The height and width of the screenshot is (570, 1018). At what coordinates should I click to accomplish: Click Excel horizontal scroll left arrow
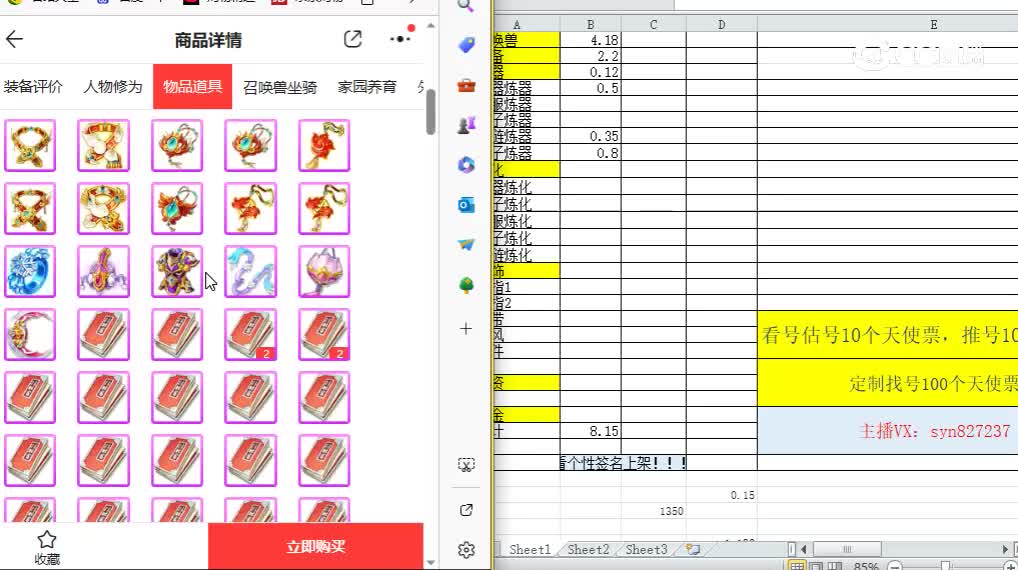803,549
